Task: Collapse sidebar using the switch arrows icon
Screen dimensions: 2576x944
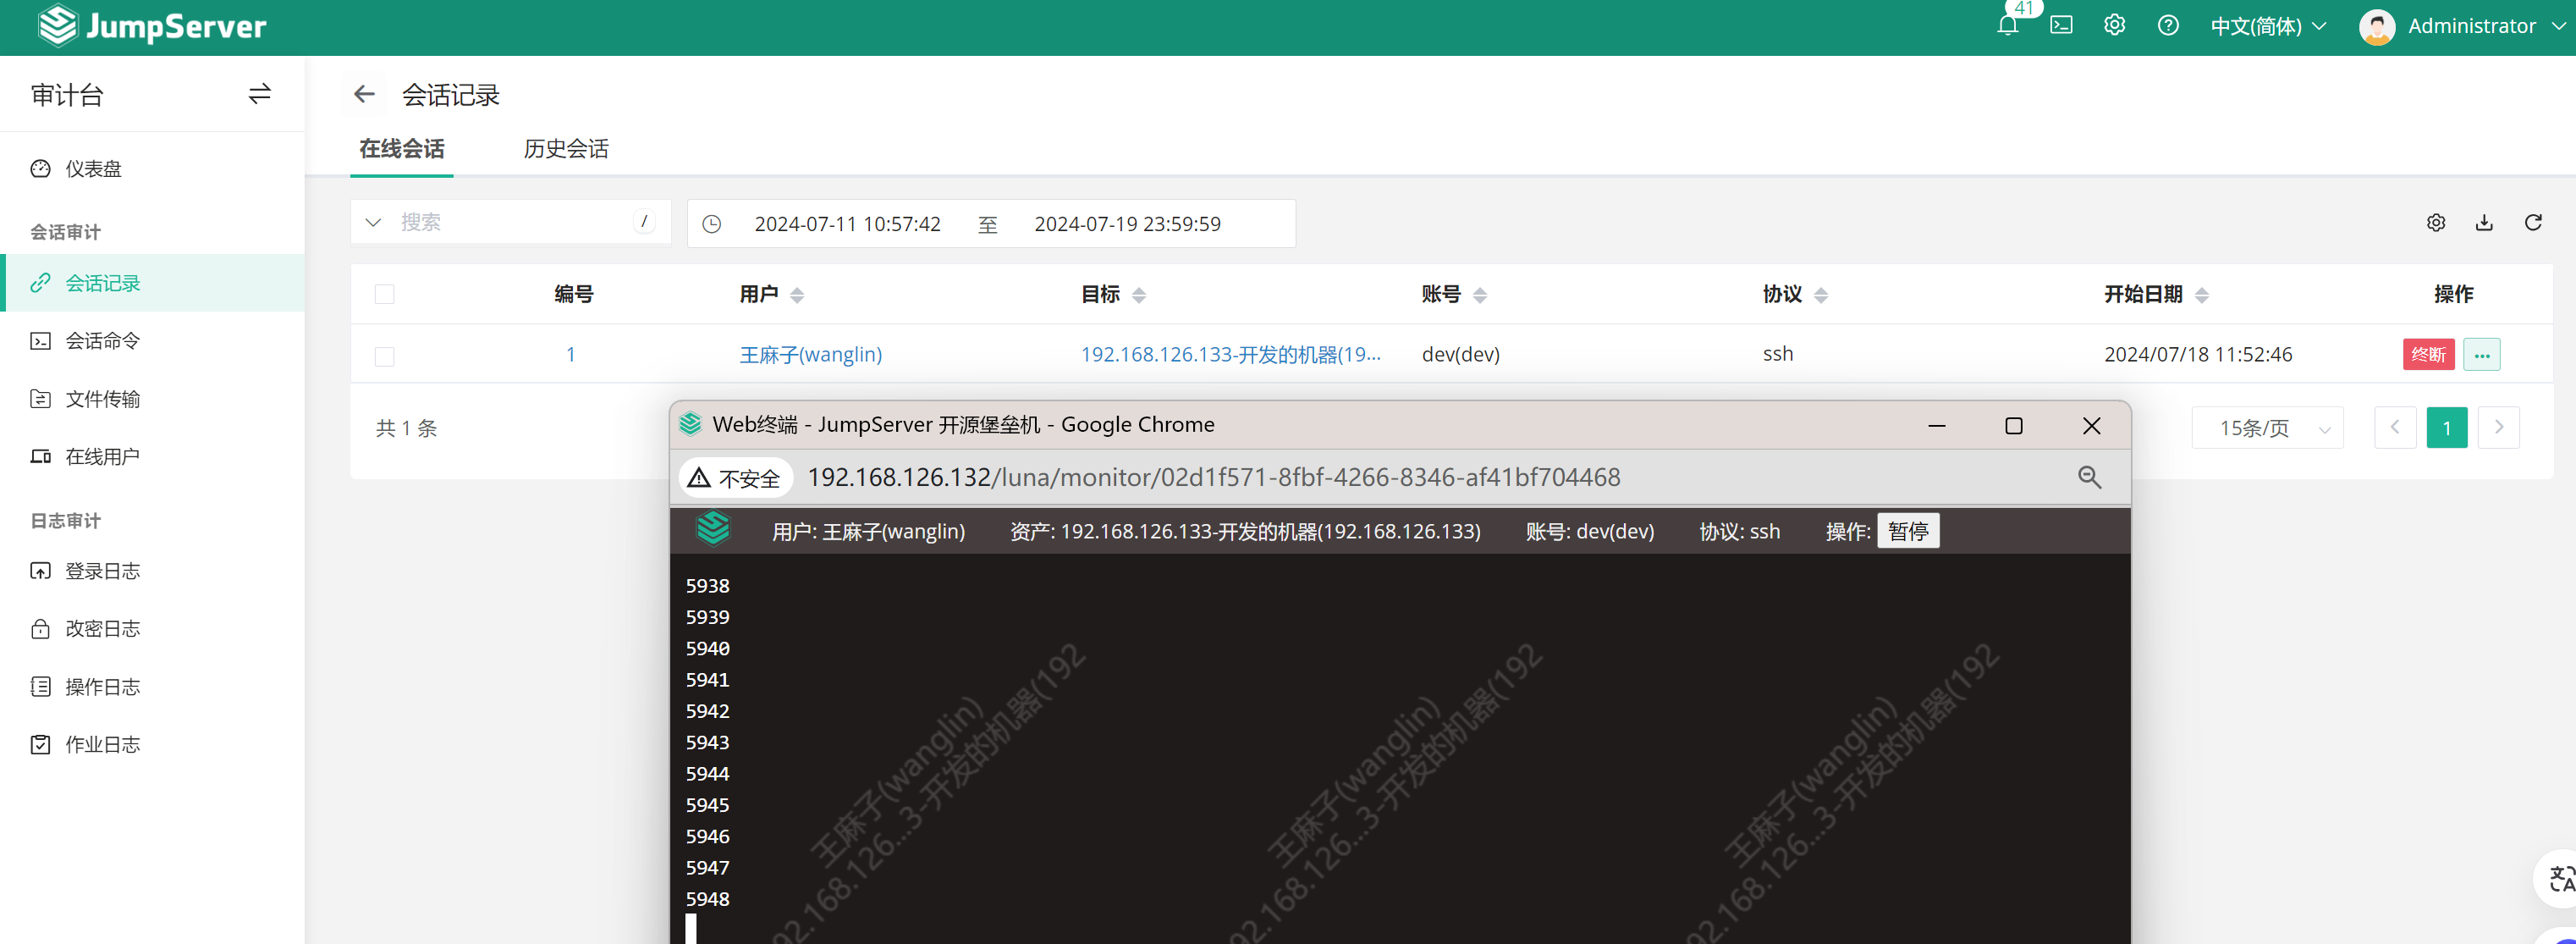Action: [x=259, y=94]
